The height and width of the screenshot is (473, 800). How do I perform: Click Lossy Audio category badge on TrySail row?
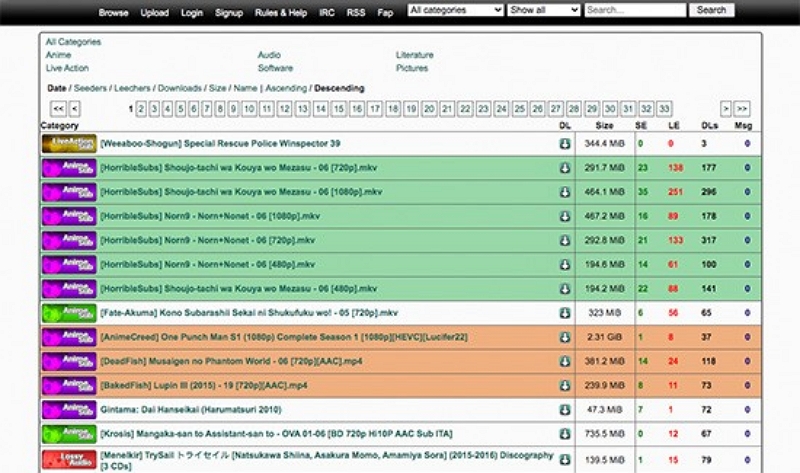pyautogui.click(x=69, y=459)
